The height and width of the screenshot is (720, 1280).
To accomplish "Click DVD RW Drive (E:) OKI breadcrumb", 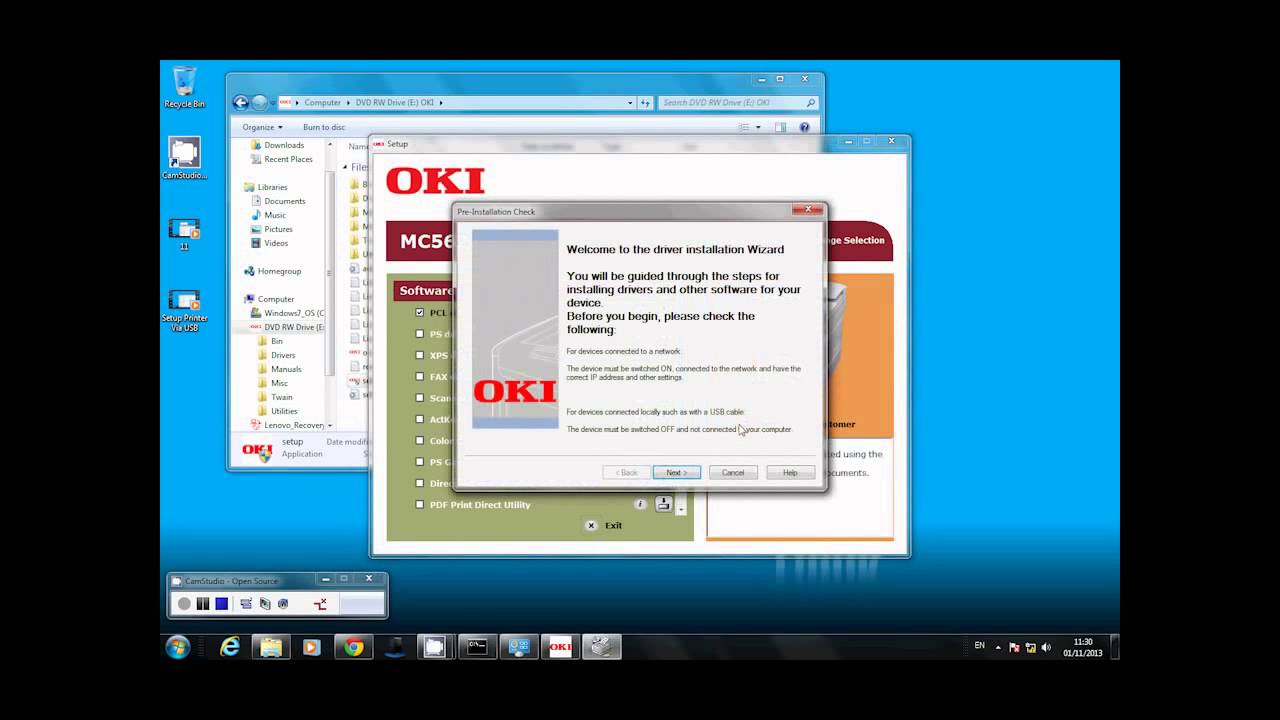I will pyautogui.click(x=395, y=102).
